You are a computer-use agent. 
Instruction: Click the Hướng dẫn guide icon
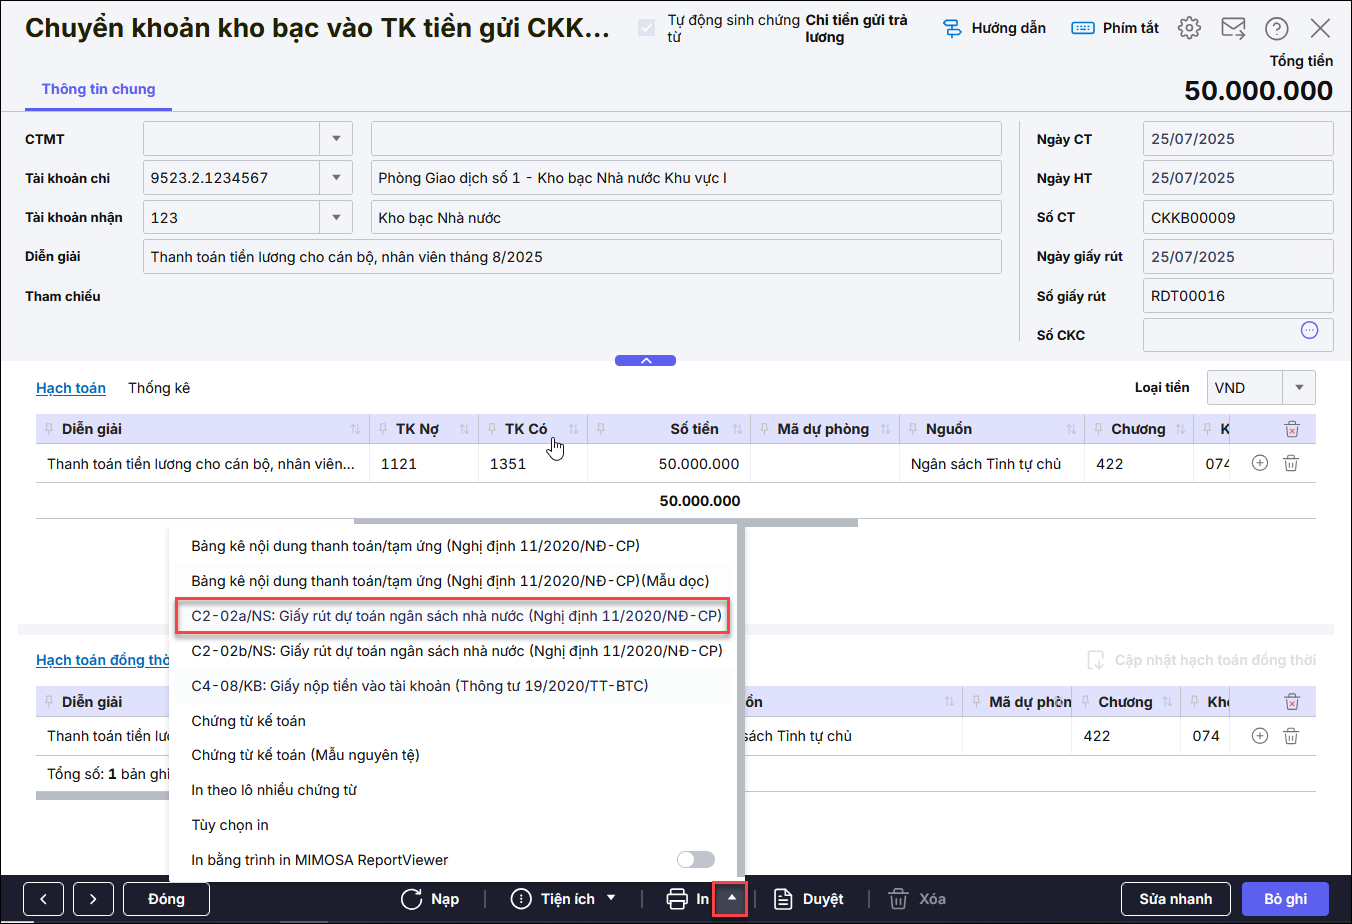pos(952,28)
